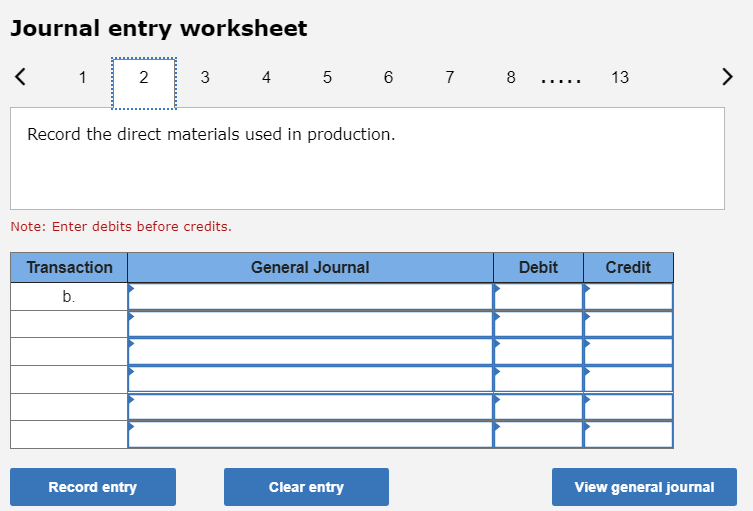
Task: Open General Journal account dropdown in fifth row
Action: [x=310, y=407]
